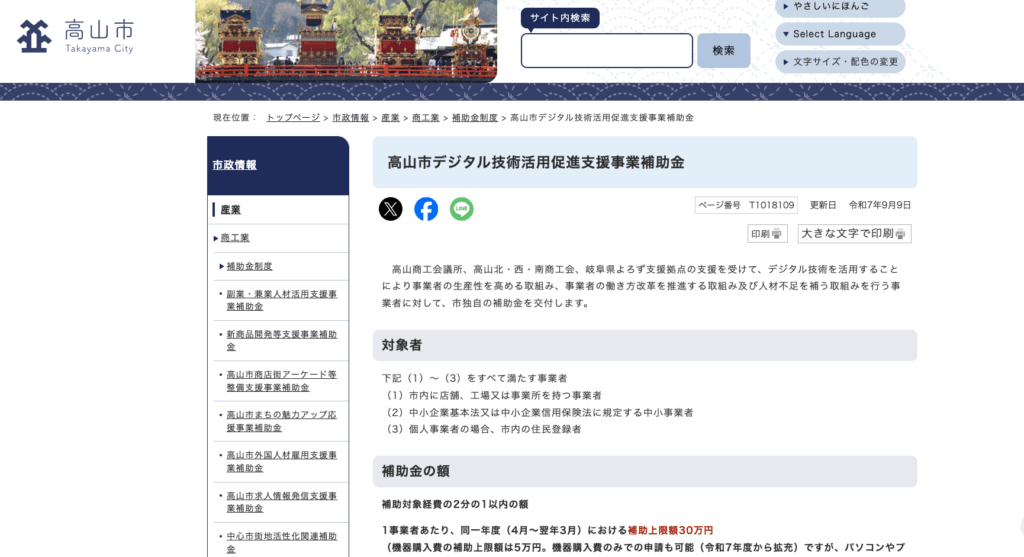
Task: Click the 印刷 print button
Action: pos(768,234)
